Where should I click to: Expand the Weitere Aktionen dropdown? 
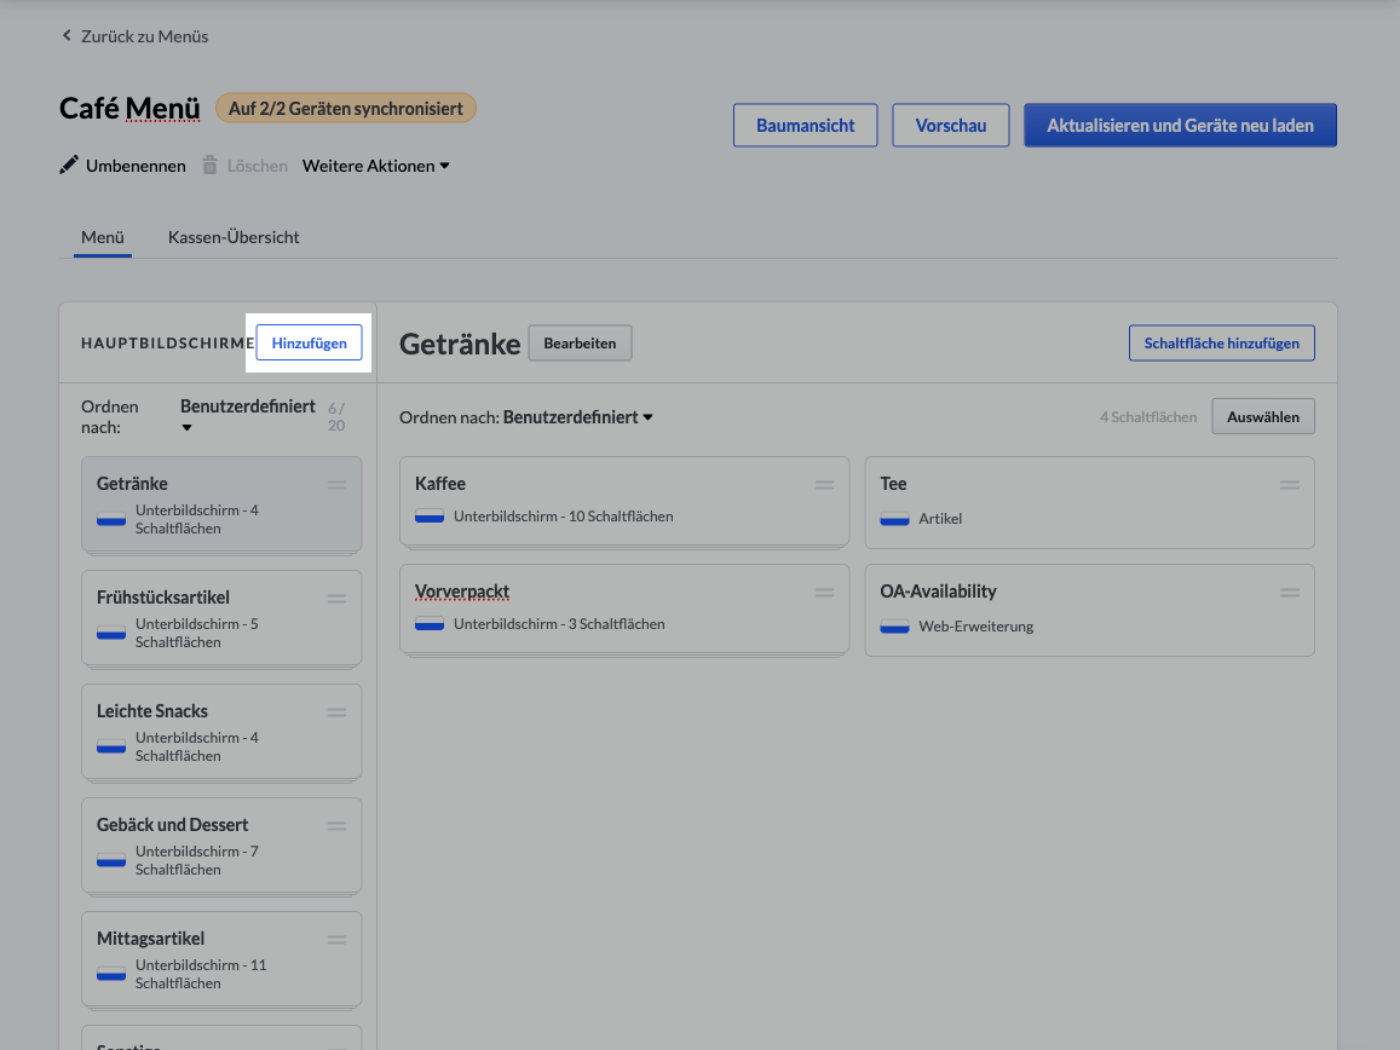point(376,166)
